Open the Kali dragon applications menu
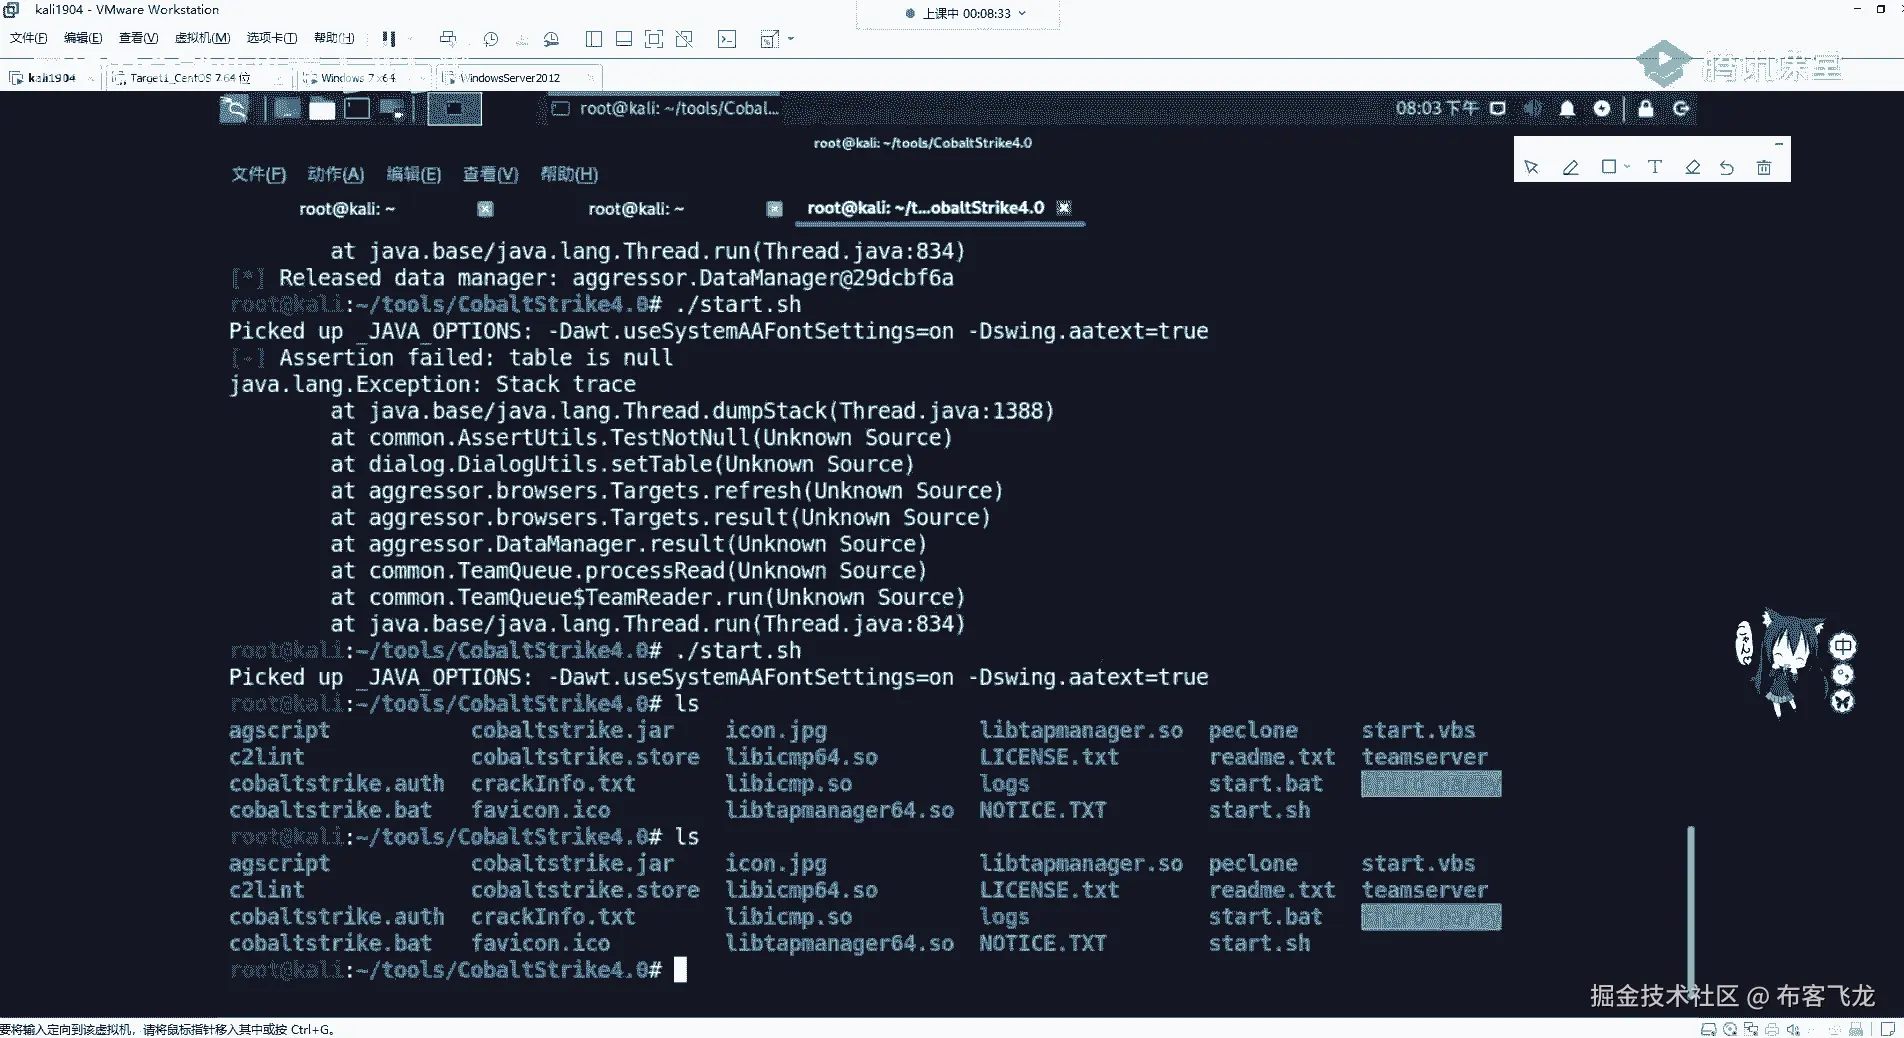 (234, 109)
